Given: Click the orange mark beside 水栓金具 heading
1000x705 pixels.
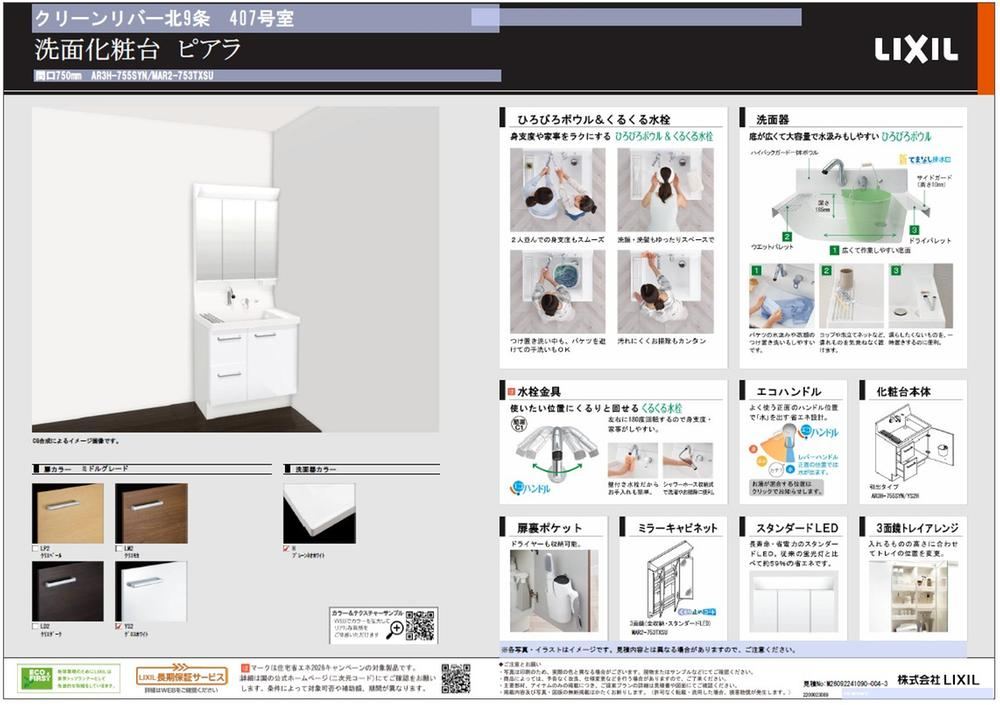Looking at the screenshot, I should tap(511, 391).
